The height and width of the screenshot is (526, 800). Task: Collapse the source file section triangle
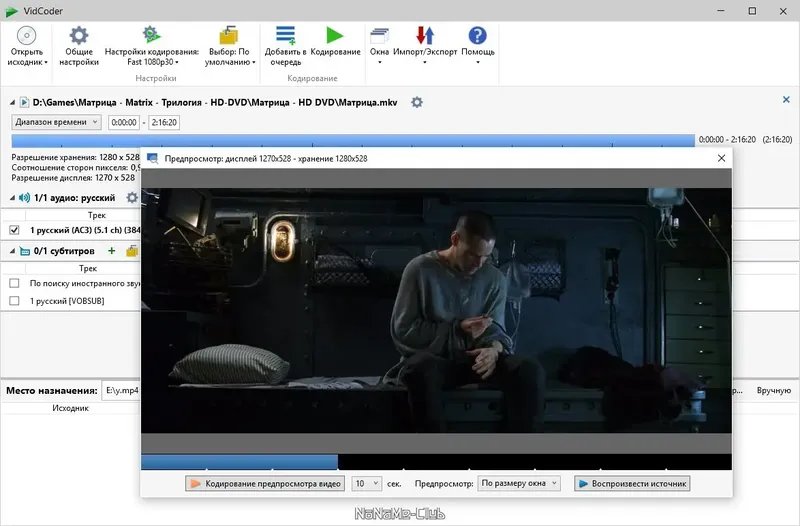coord(12,103)
